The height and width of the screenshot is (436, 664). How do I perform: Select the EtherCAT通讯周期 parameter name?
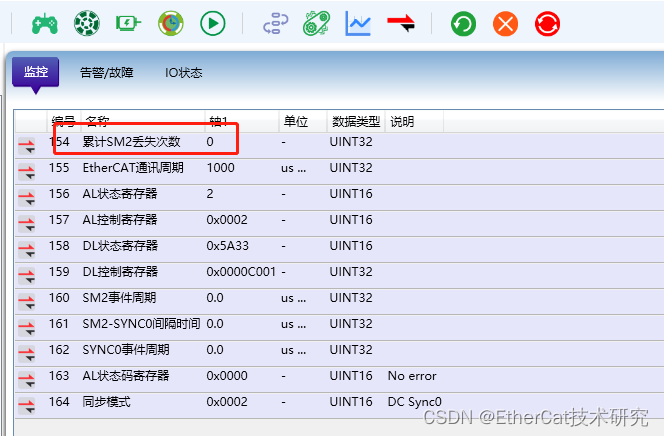pyautogui.click(x=133, y=168)
